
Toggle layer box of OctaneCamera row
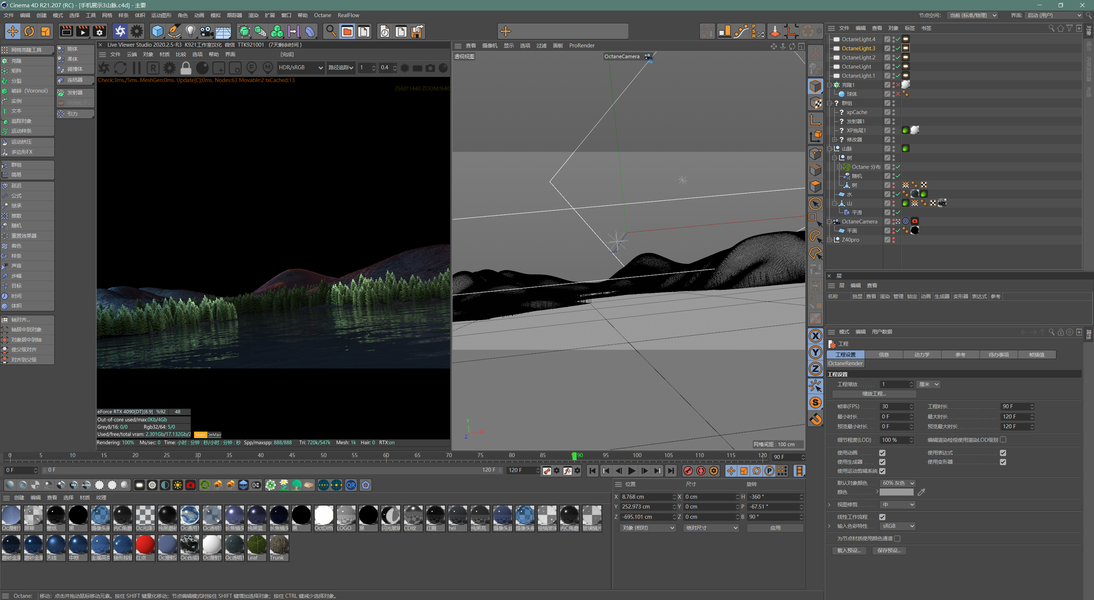[887, 221]
